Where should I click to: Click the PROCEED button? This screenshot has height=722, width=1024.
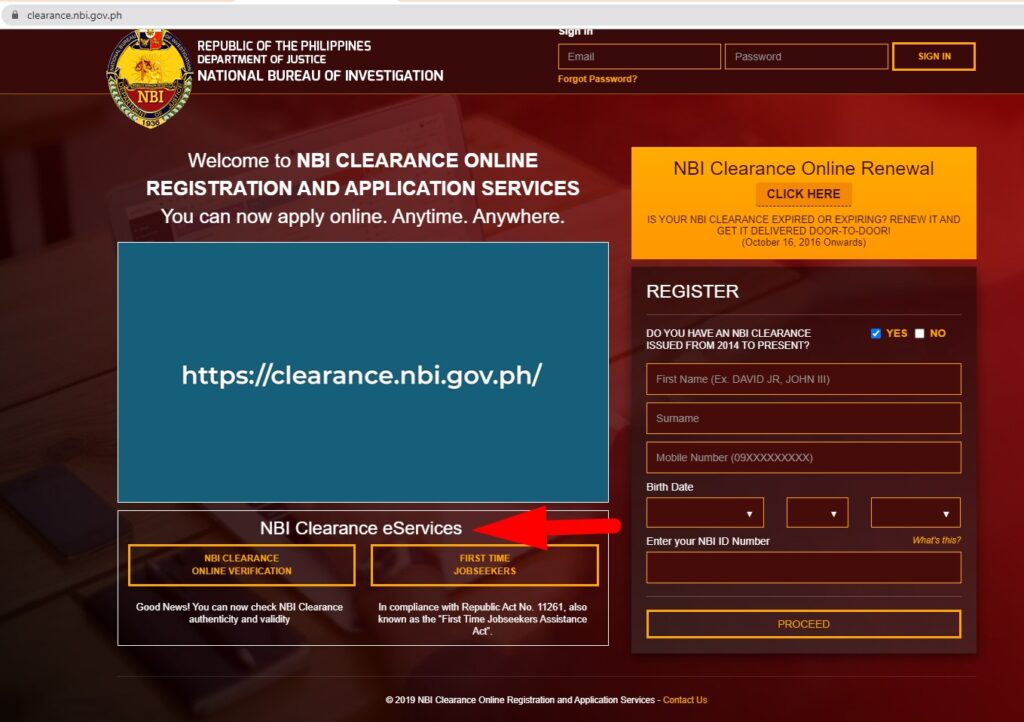[x=803, y=623]
